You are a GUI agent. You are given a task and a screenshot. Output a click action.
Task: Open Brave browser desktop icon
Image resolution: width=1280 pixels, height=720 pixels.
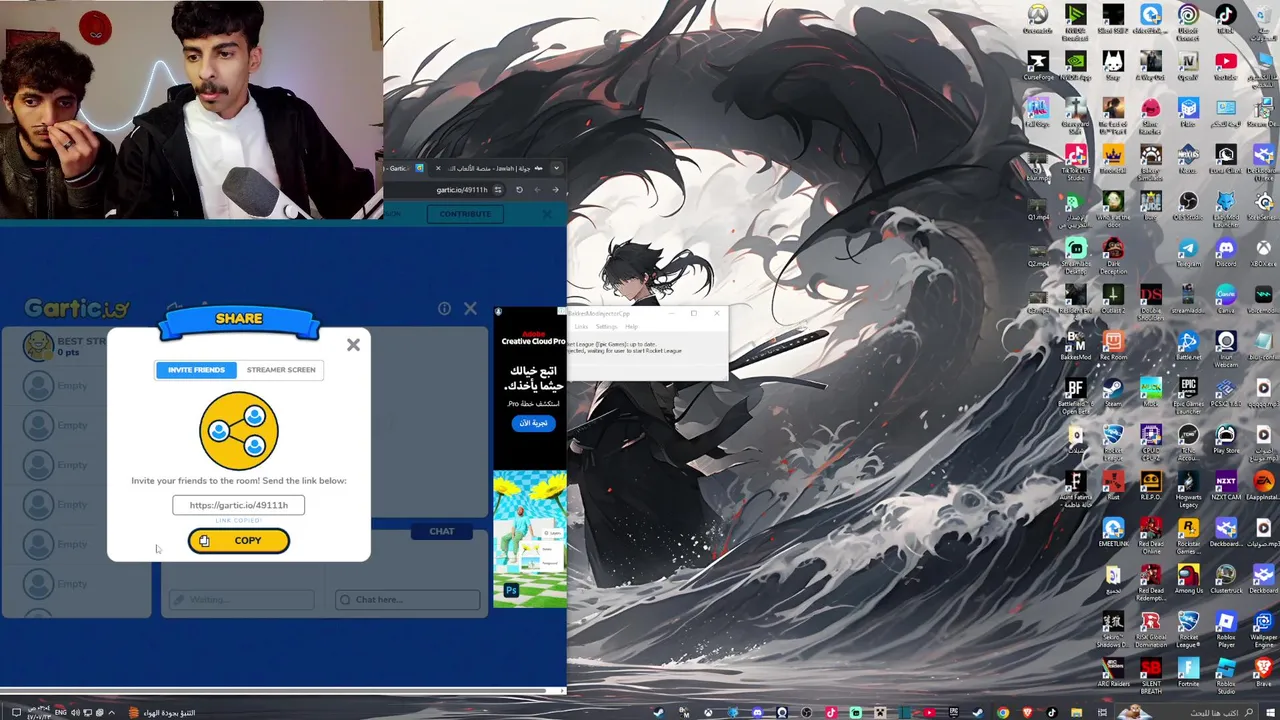1263,671
